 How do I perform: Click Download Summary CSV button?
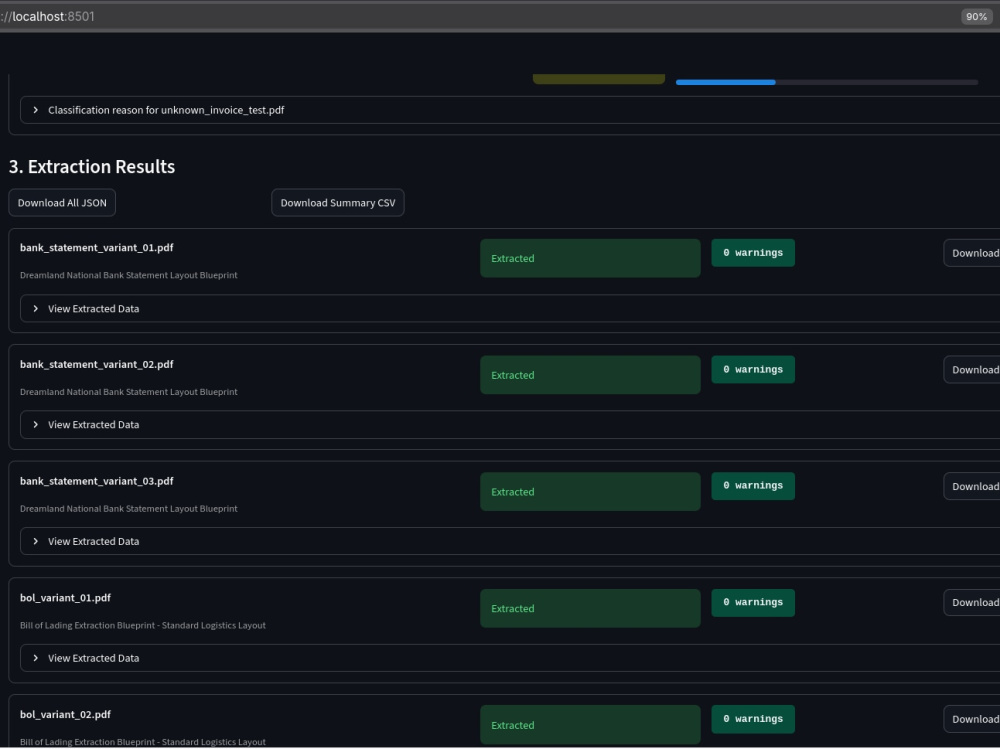tap(337, 203)
